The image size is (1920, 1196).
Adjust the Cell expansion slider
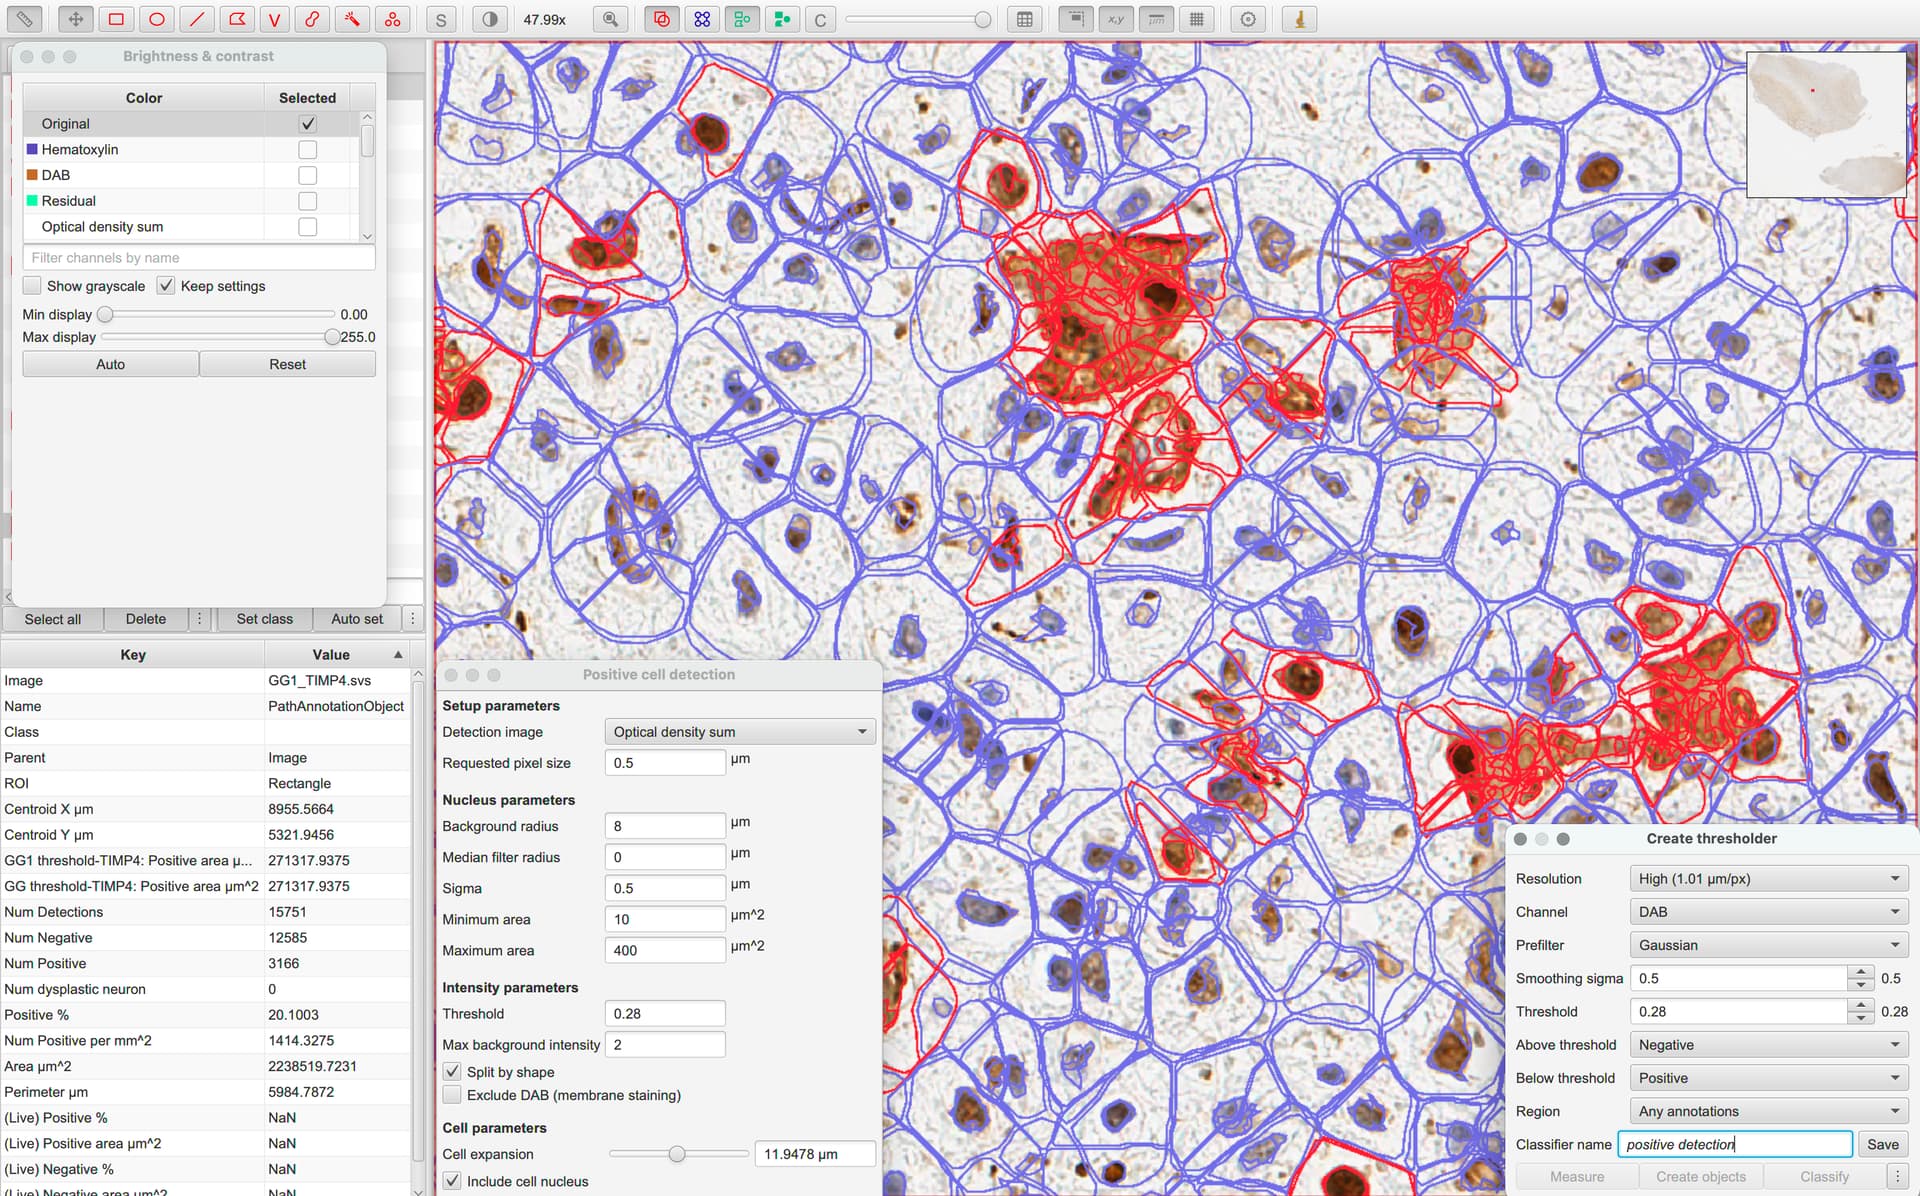[679, 1153]
